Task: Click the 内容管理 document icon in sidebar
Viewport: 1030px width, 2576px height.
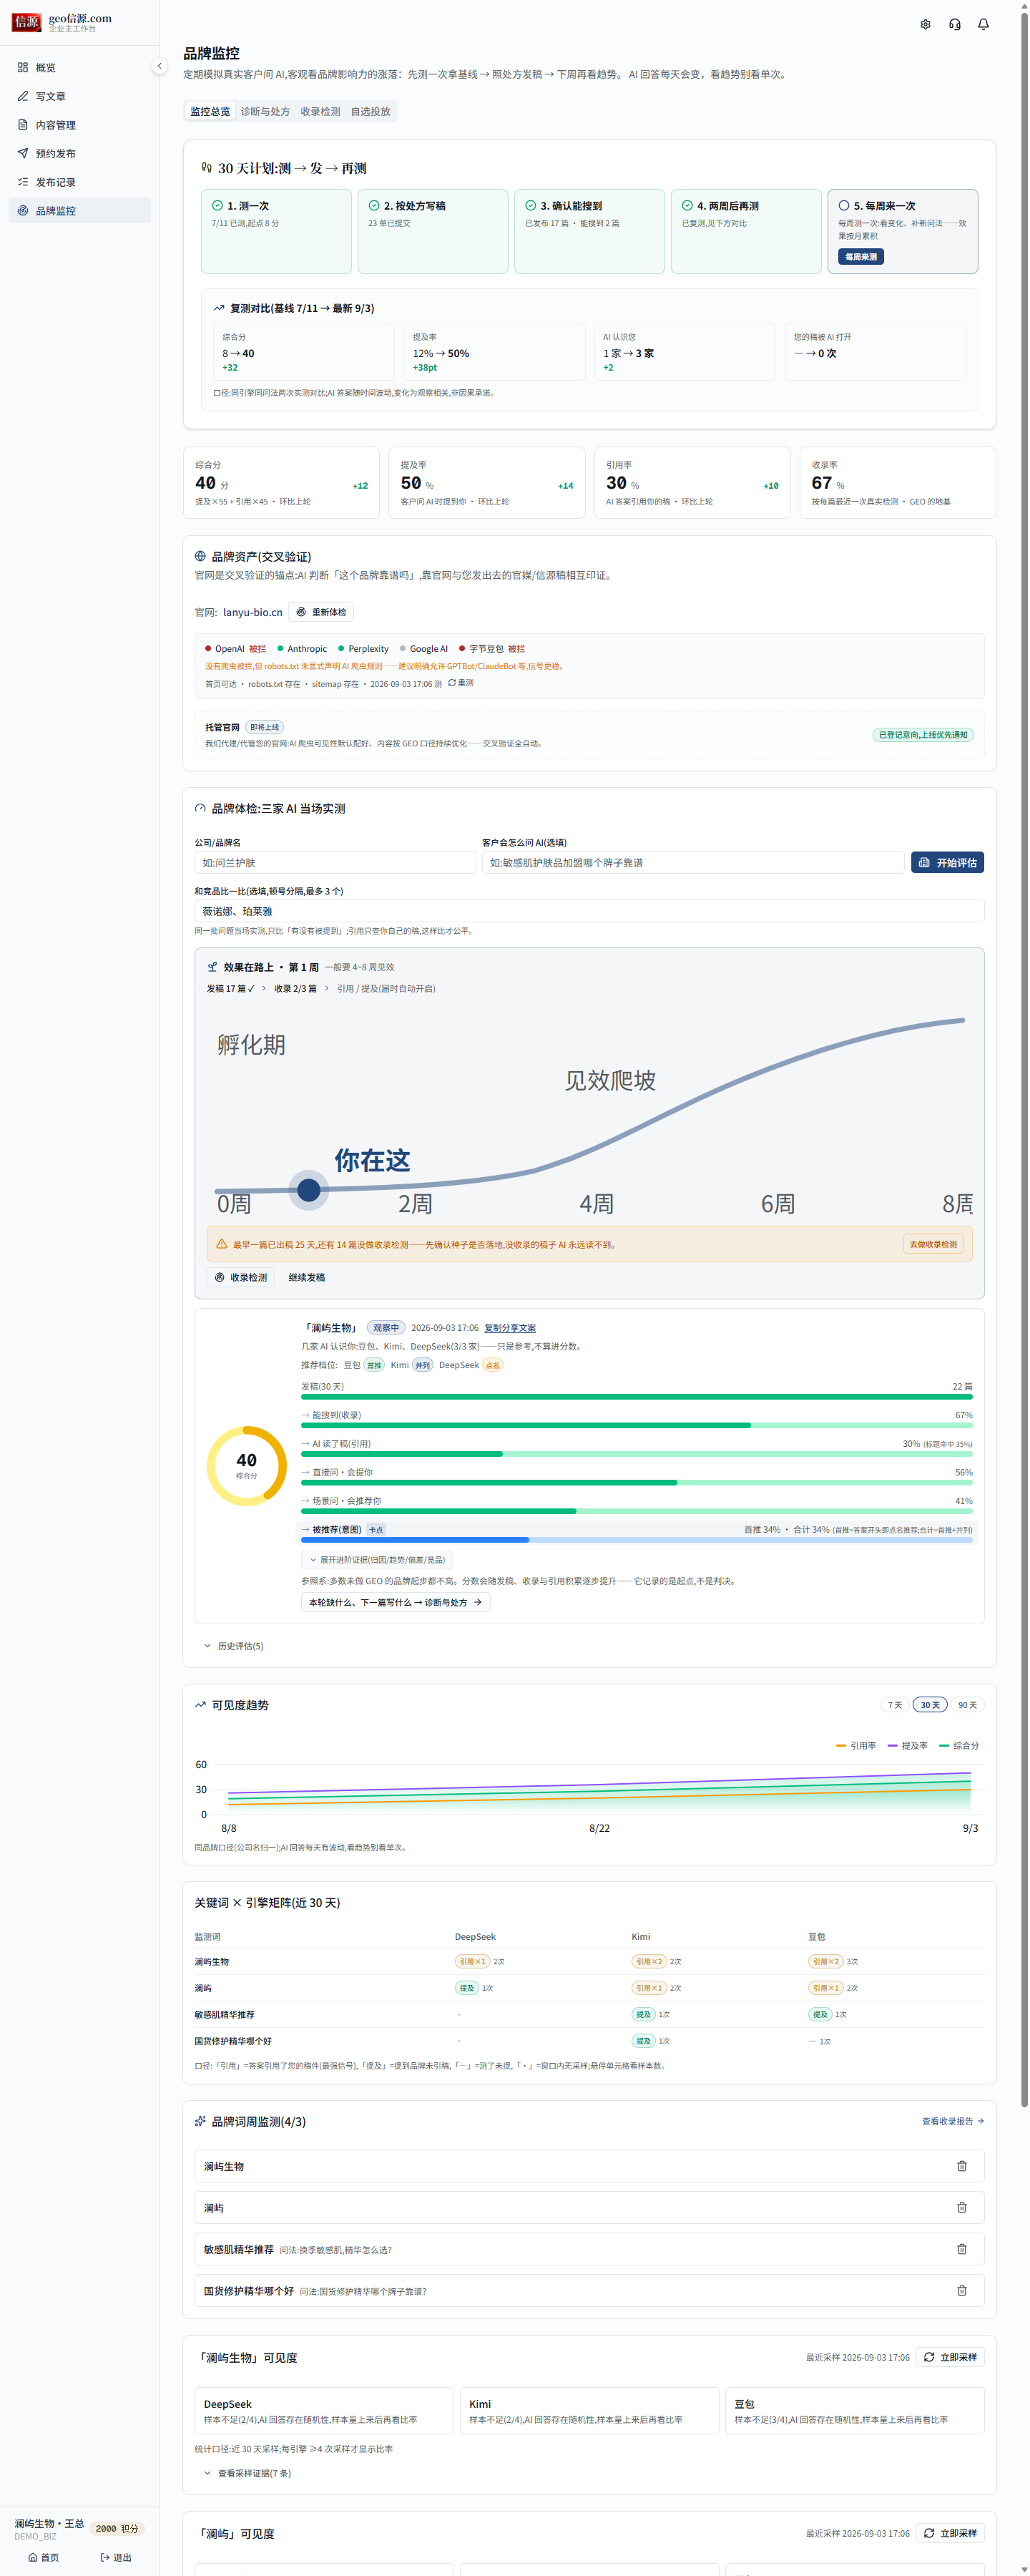Action: pos(23,125)
